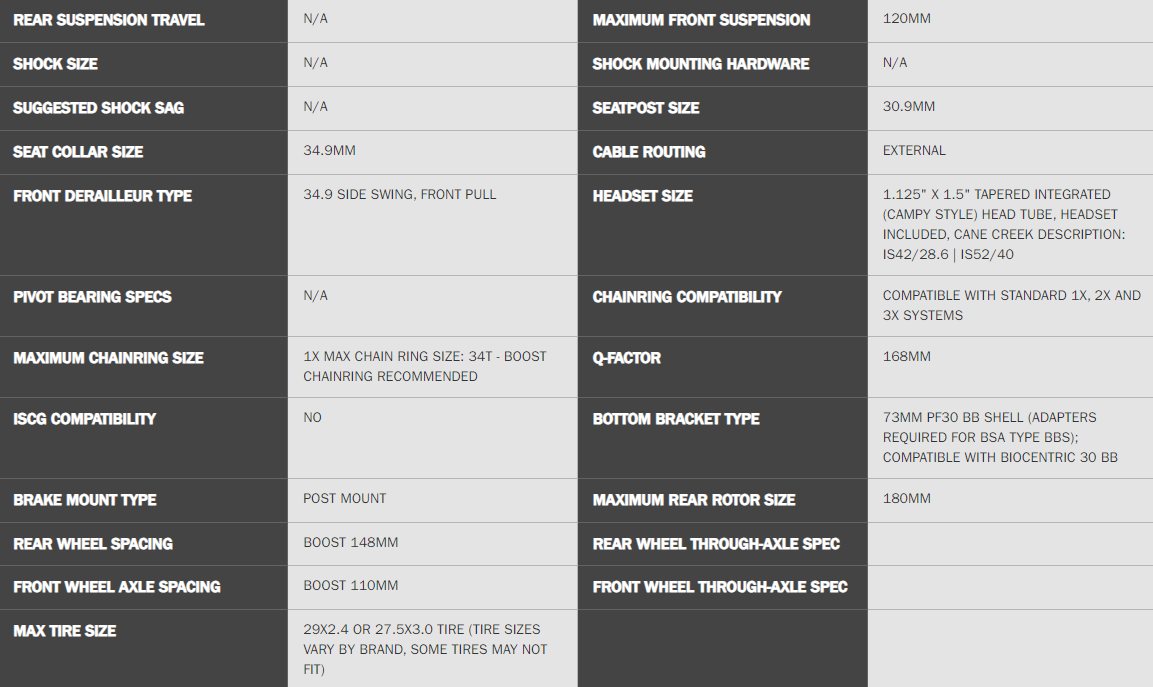Image resolution: width=1153 pixels, height=687 pixels.
Task: Select the Max Tire Size label
Action: 65,631
